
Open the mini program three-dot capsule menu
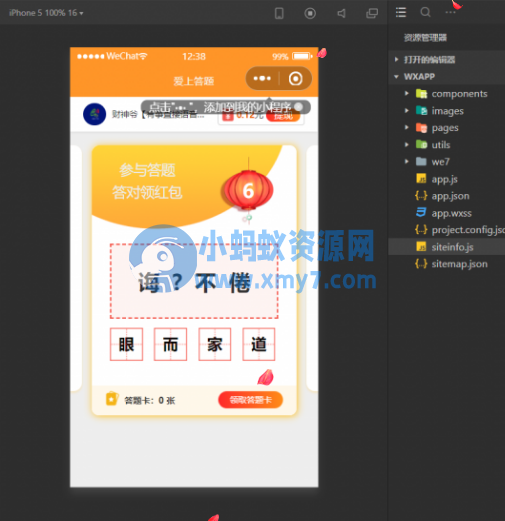click(x=262, y=79)
